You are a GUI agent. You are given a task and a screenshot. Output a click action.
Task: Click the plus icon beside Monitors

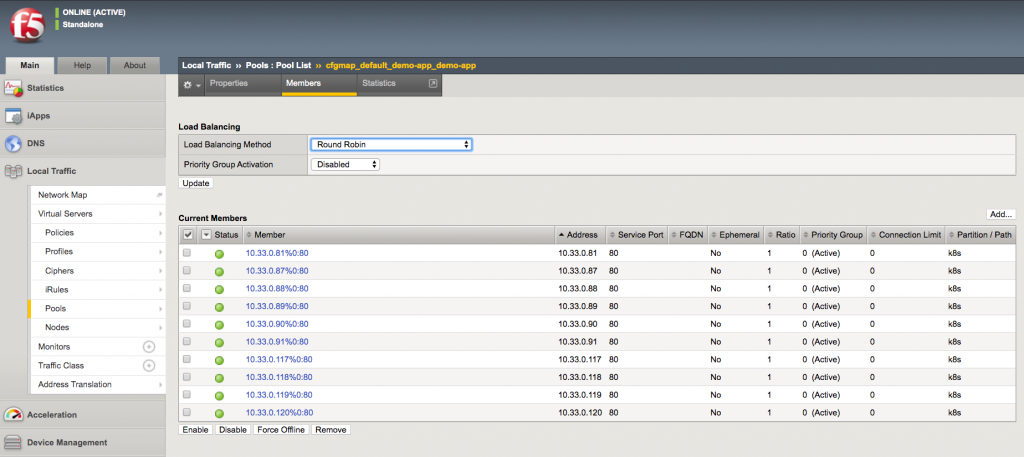[x=149, y=346]
